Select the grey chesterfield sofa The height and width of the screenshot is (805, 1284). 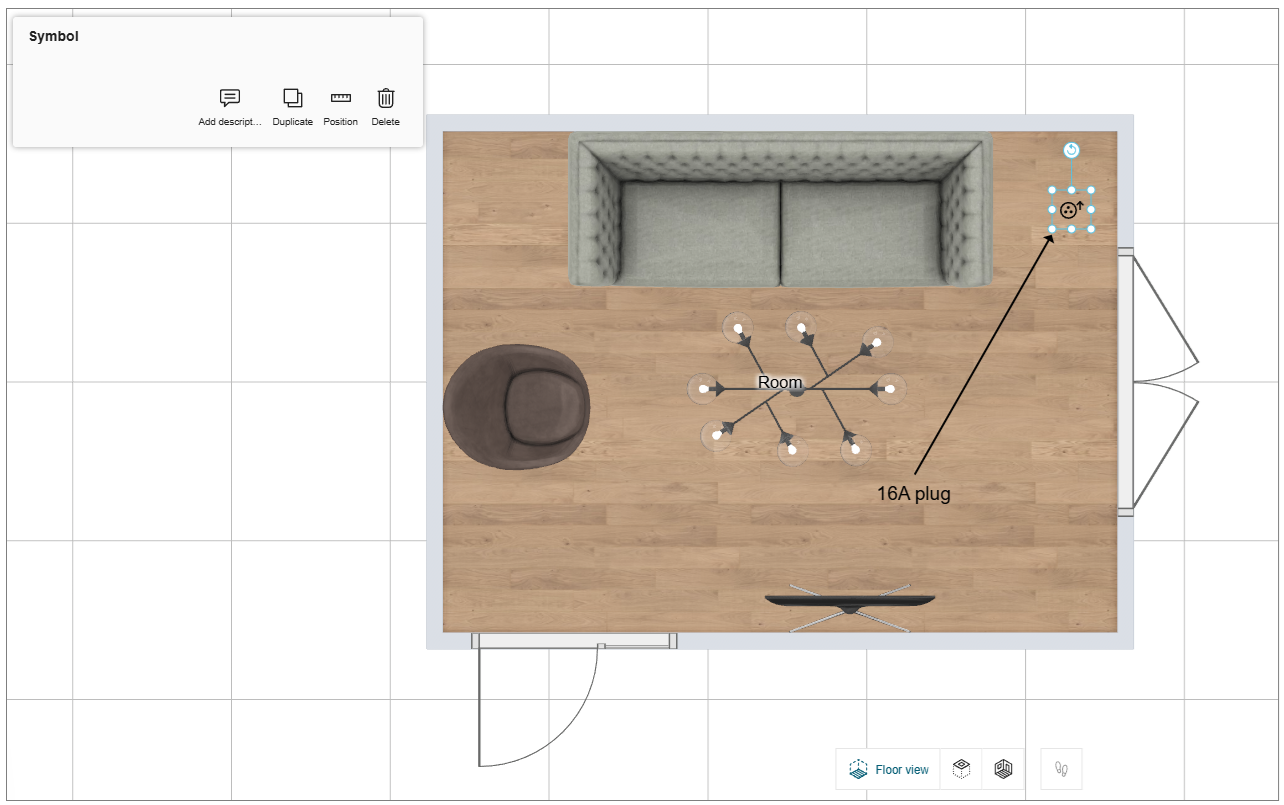780,210
